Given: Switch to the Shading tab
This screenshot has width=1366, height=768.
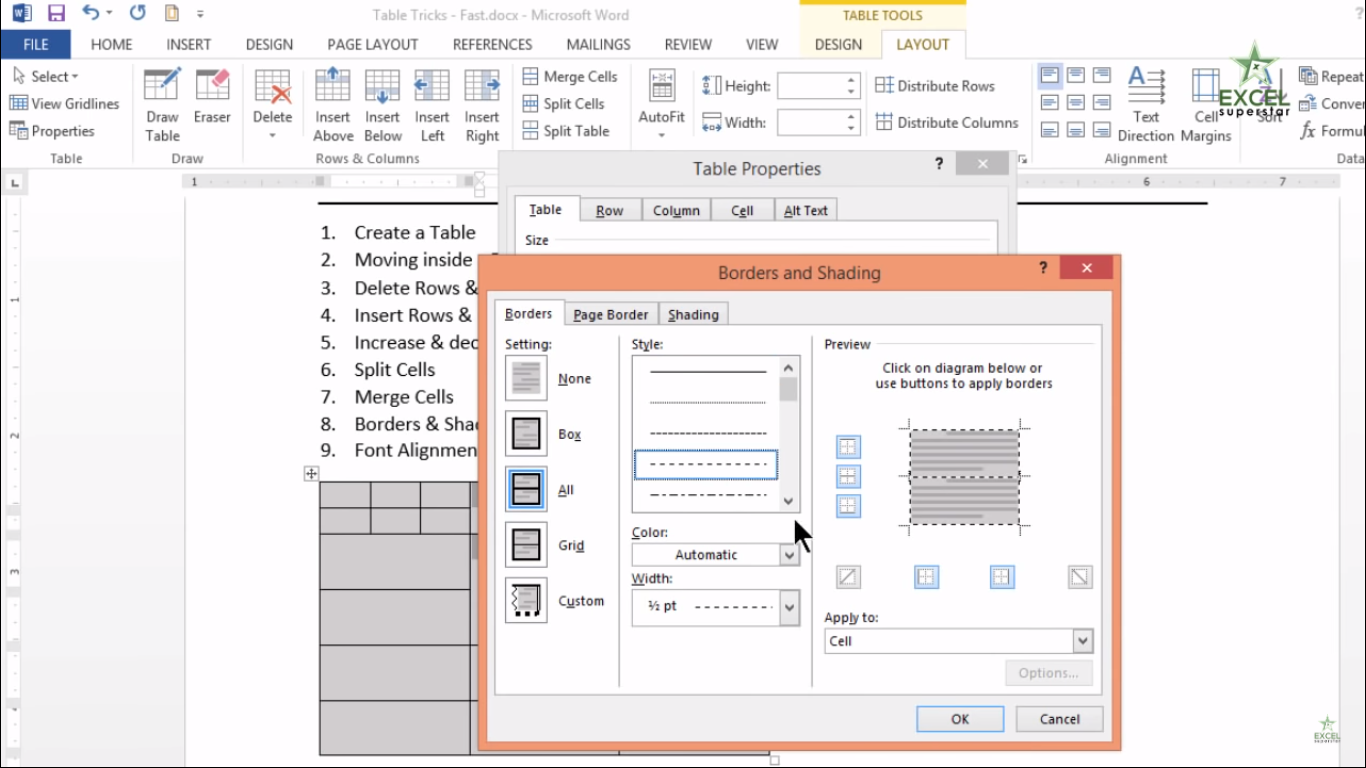Looking at the screenshot, I should point(693,314).
